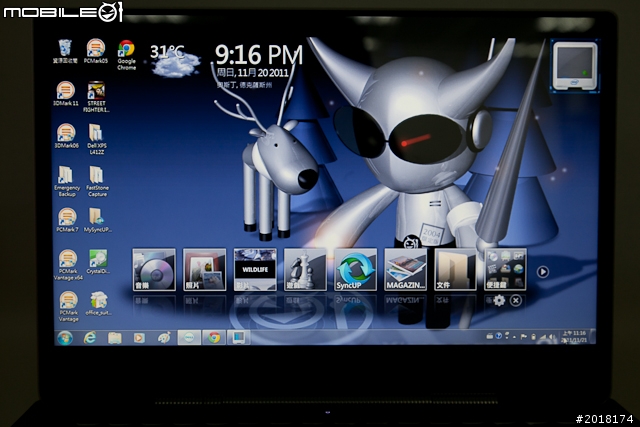Open dock settings gear icon

[x=499, y=301]
